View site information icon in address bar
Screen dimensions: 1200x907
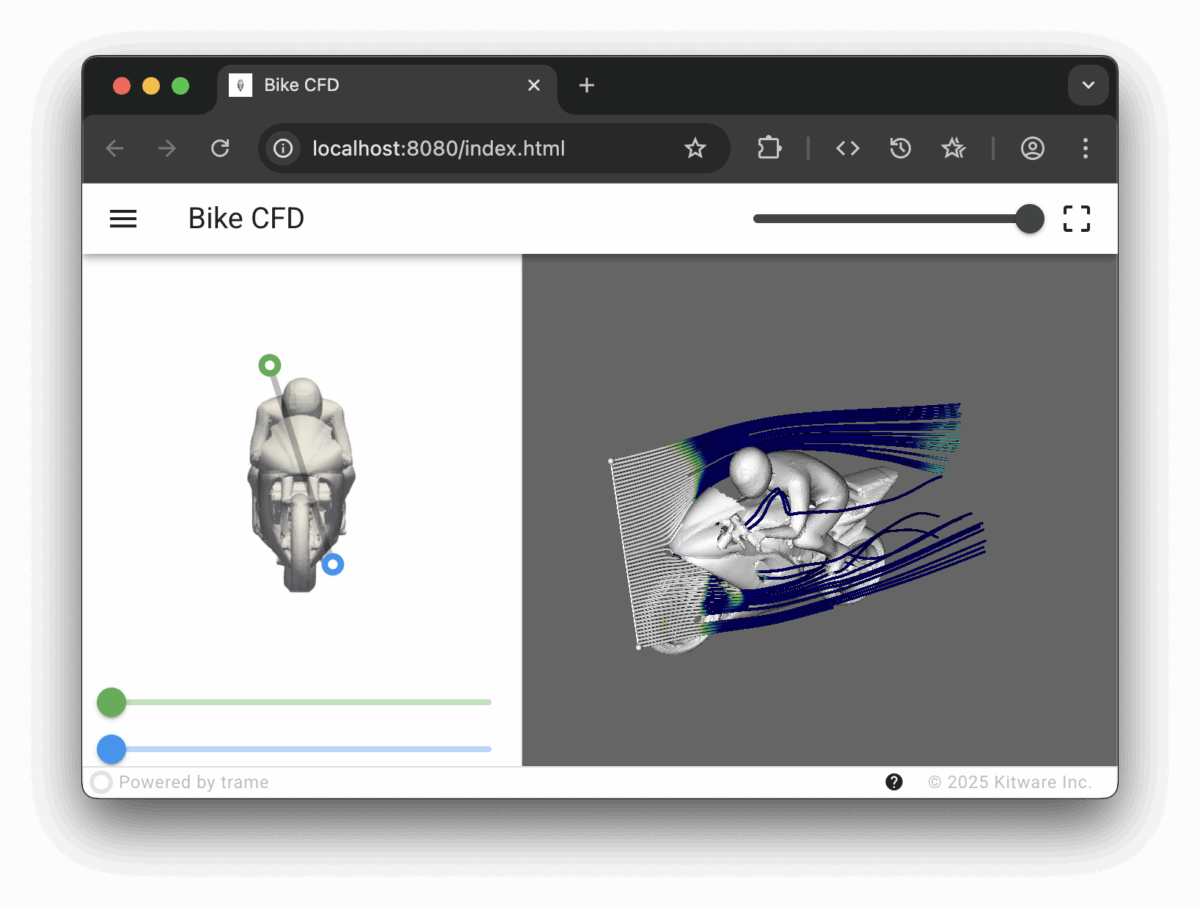point(284,149)
